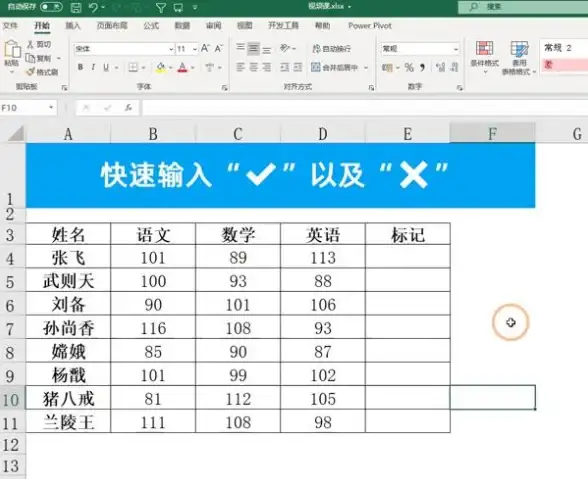Open the 文件 File tab
The image size is (588, 479).
coord(10,26)
